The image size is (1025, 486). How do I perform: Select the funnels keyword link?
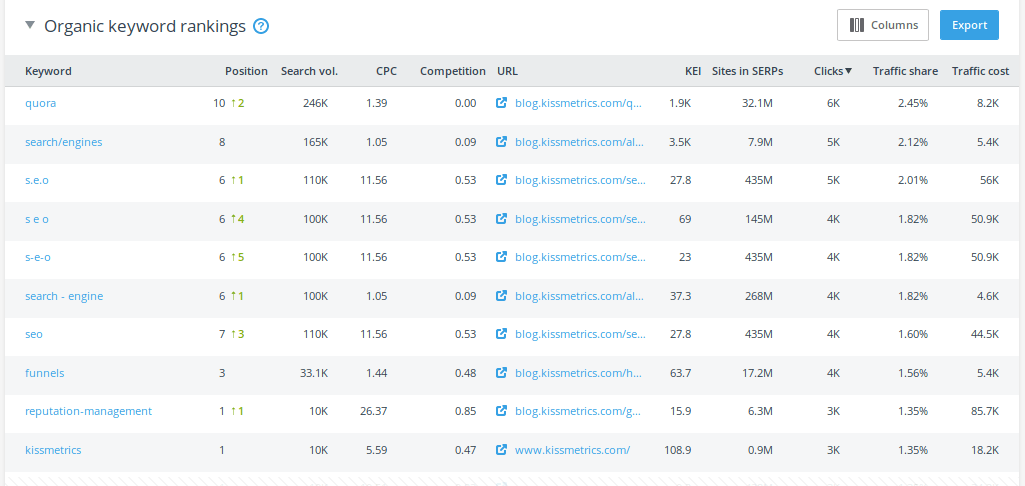(x=44, y=373)
